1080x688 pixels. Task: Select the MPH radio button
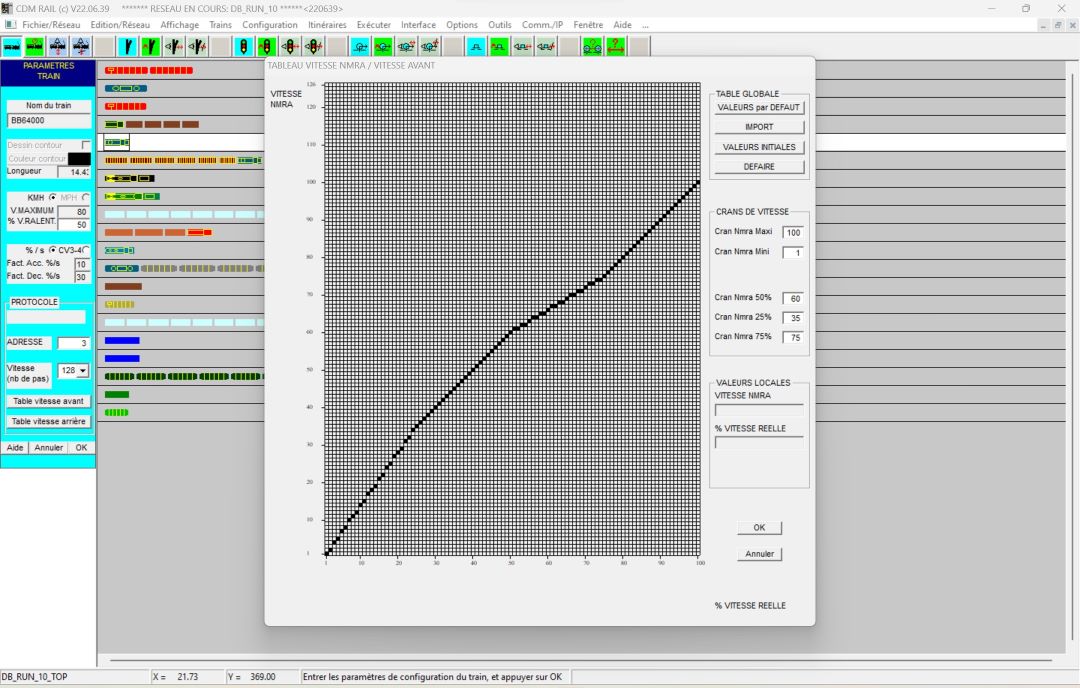[x=85, y=198]
